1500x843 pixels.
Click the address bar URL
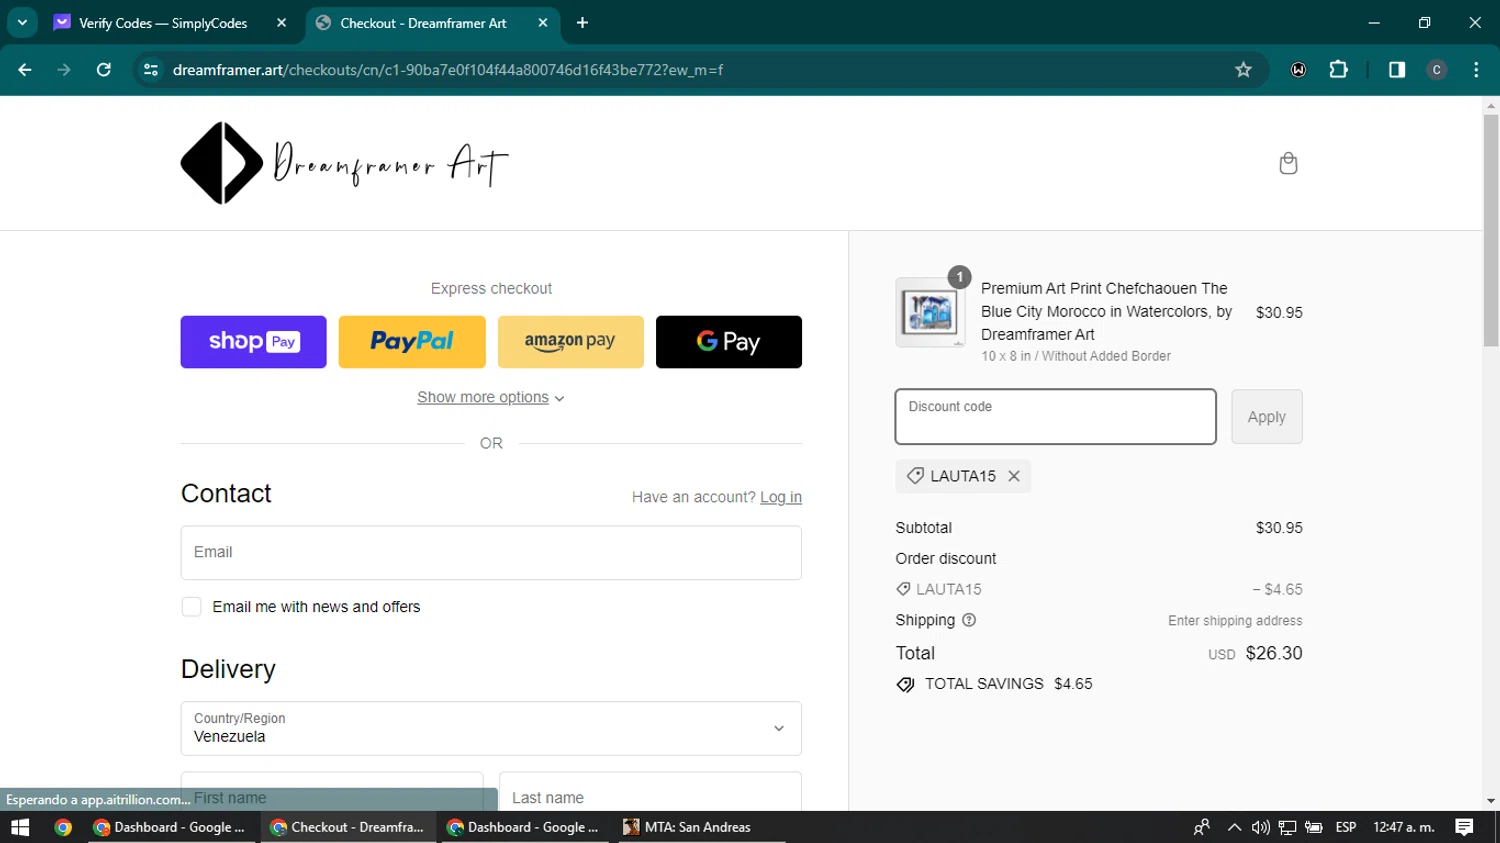pyautogui.click(x=448, y=70)
